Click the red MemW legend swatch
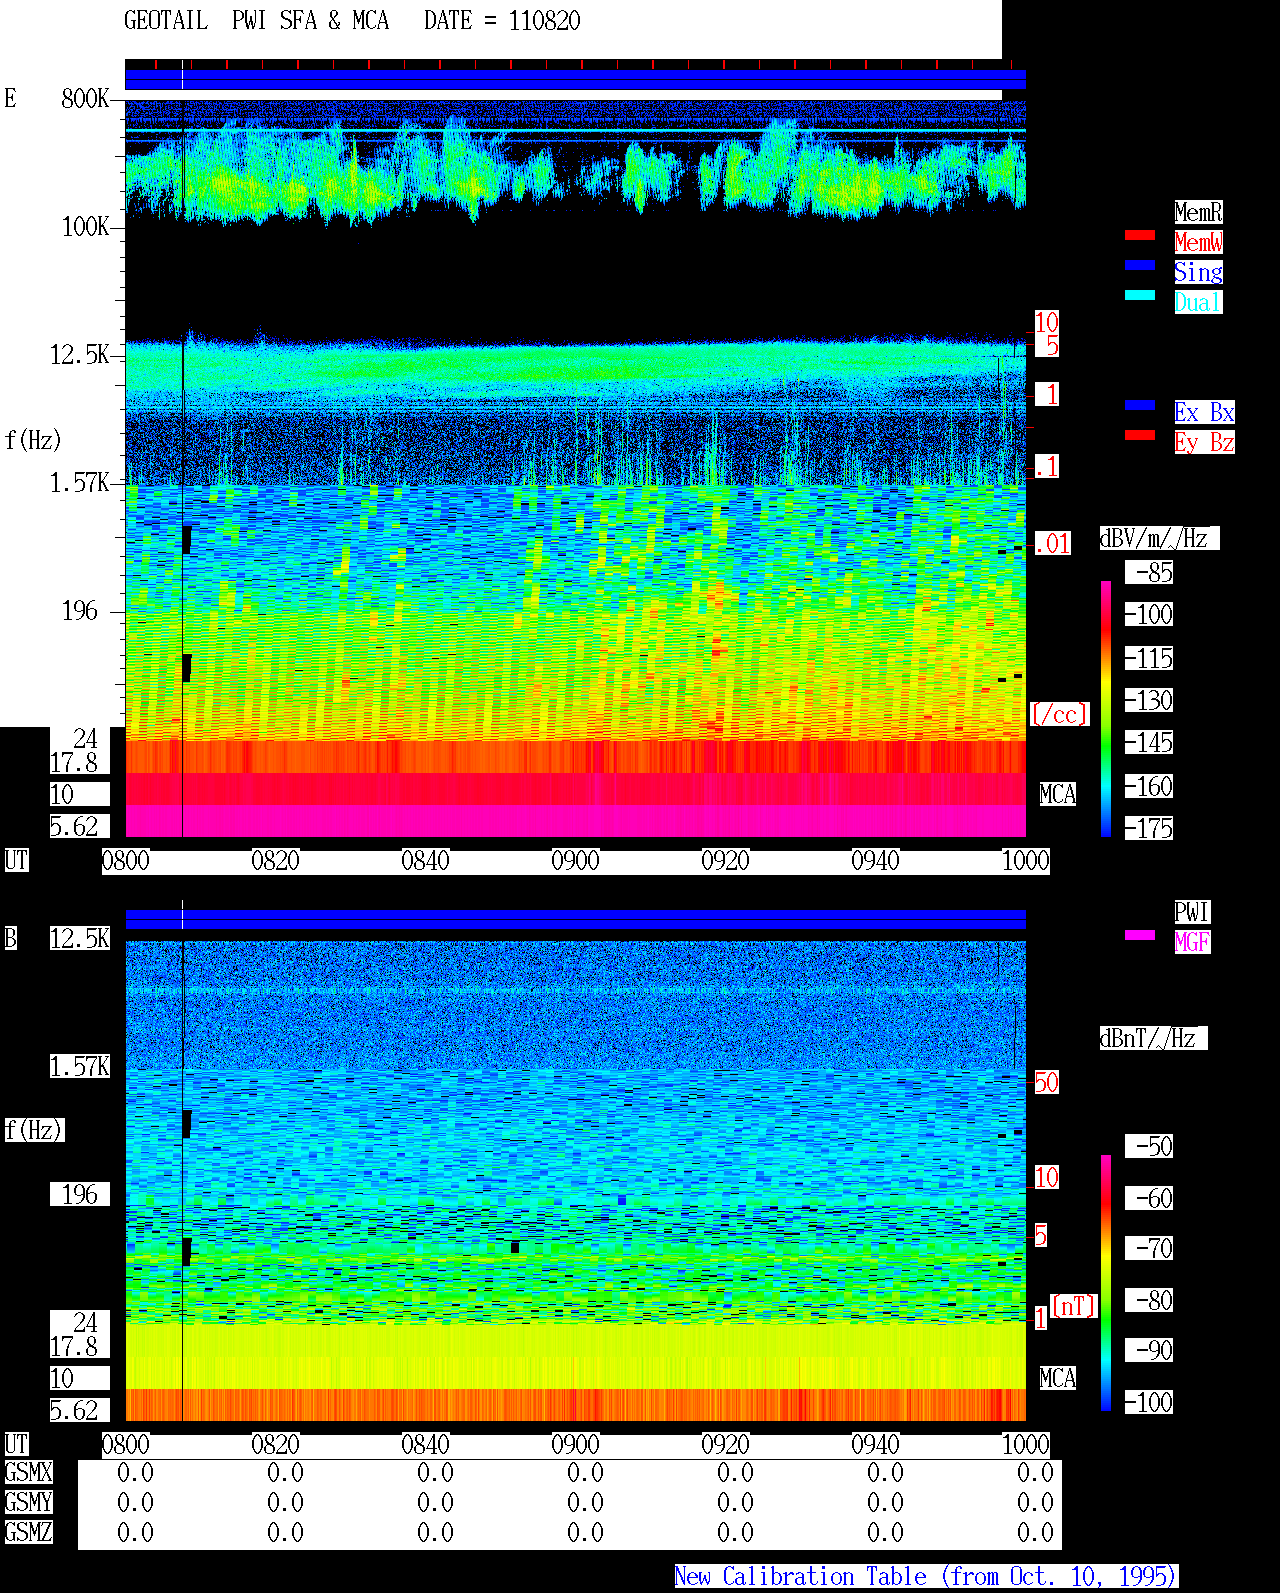The image size is (1280, 1593). click(1140, 235)
